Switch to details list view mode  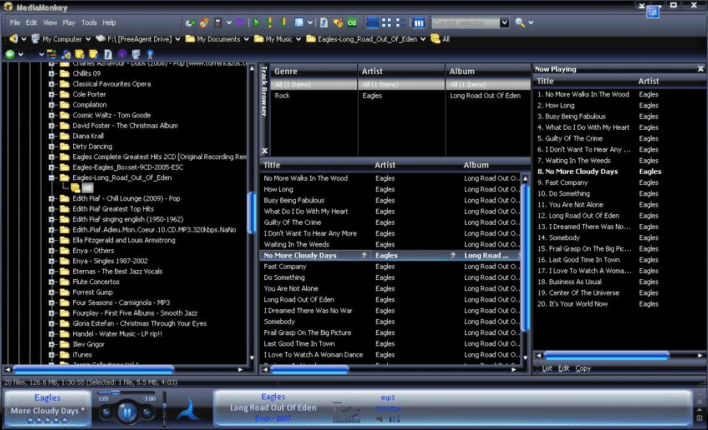[x=373, y=23]
